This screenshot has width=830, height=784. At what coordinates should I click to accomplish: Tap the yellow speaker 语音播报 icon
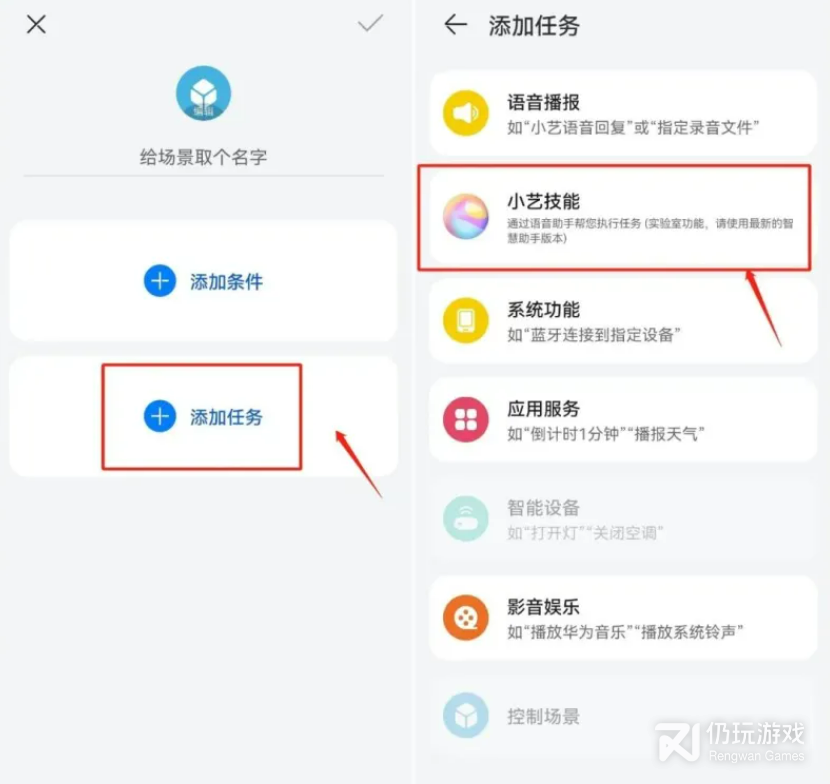pyautogui.click(x=466, y=113)
